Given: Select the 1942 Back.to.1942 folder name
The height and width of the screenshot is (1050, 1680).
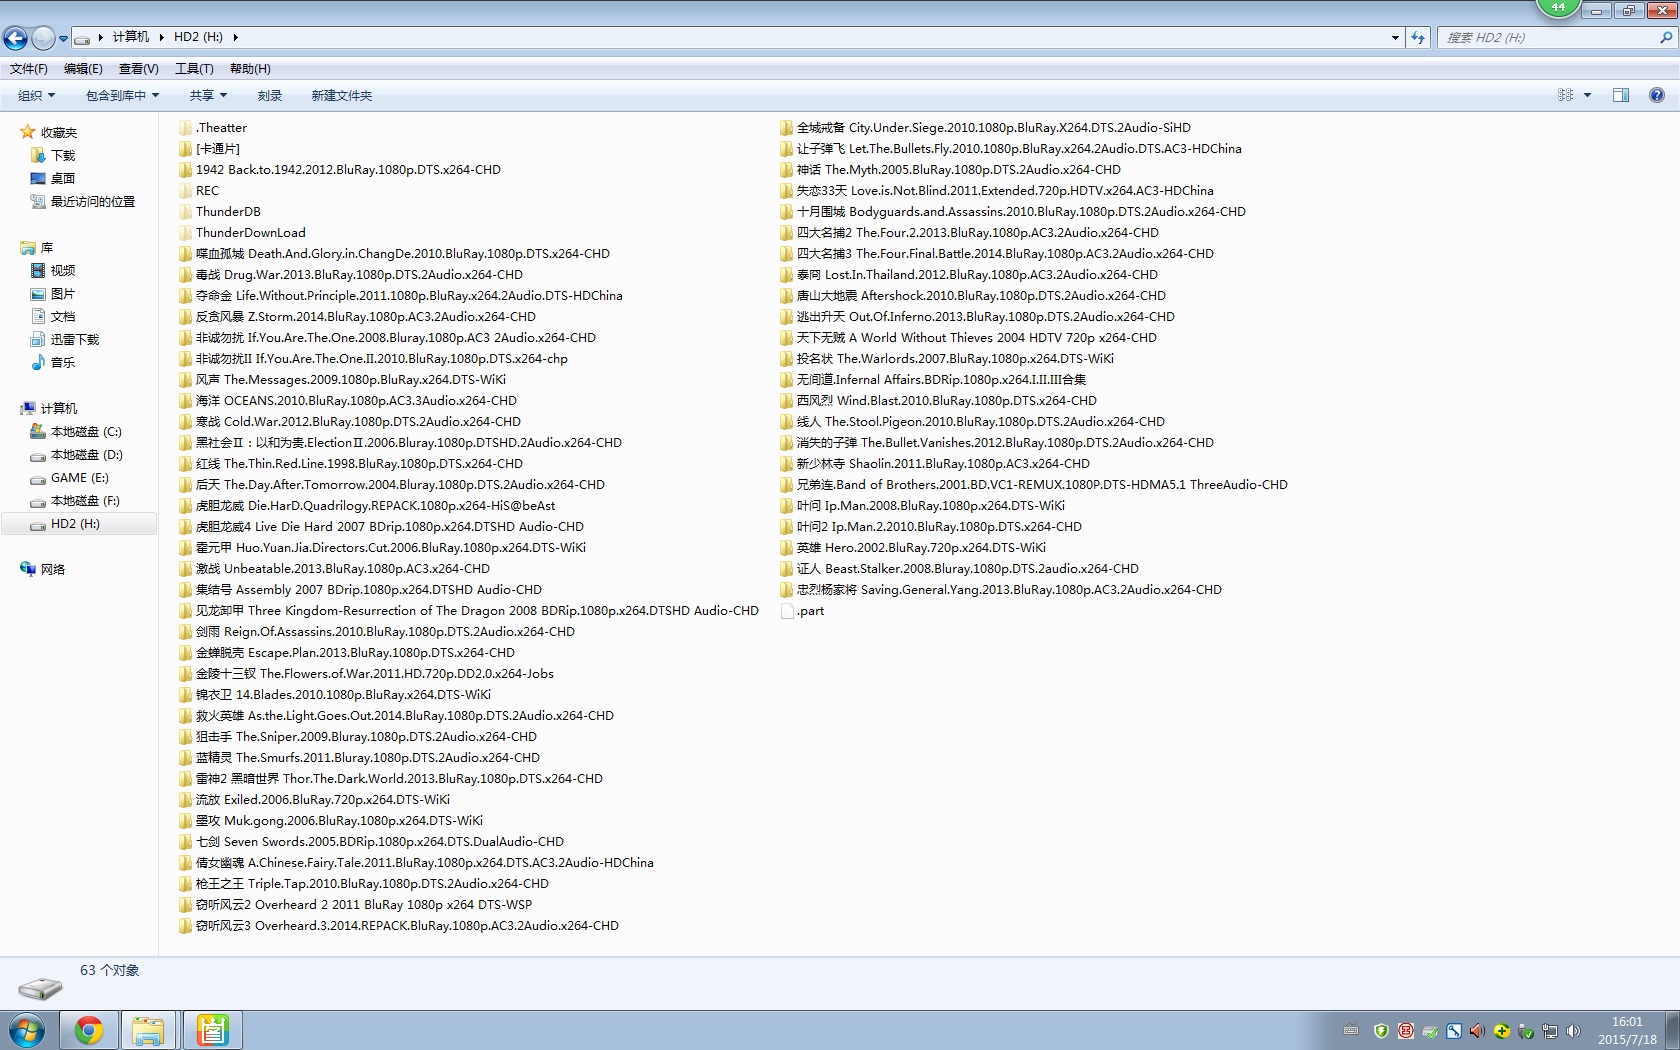Looking at the screenshot, I should click(348, 170).
